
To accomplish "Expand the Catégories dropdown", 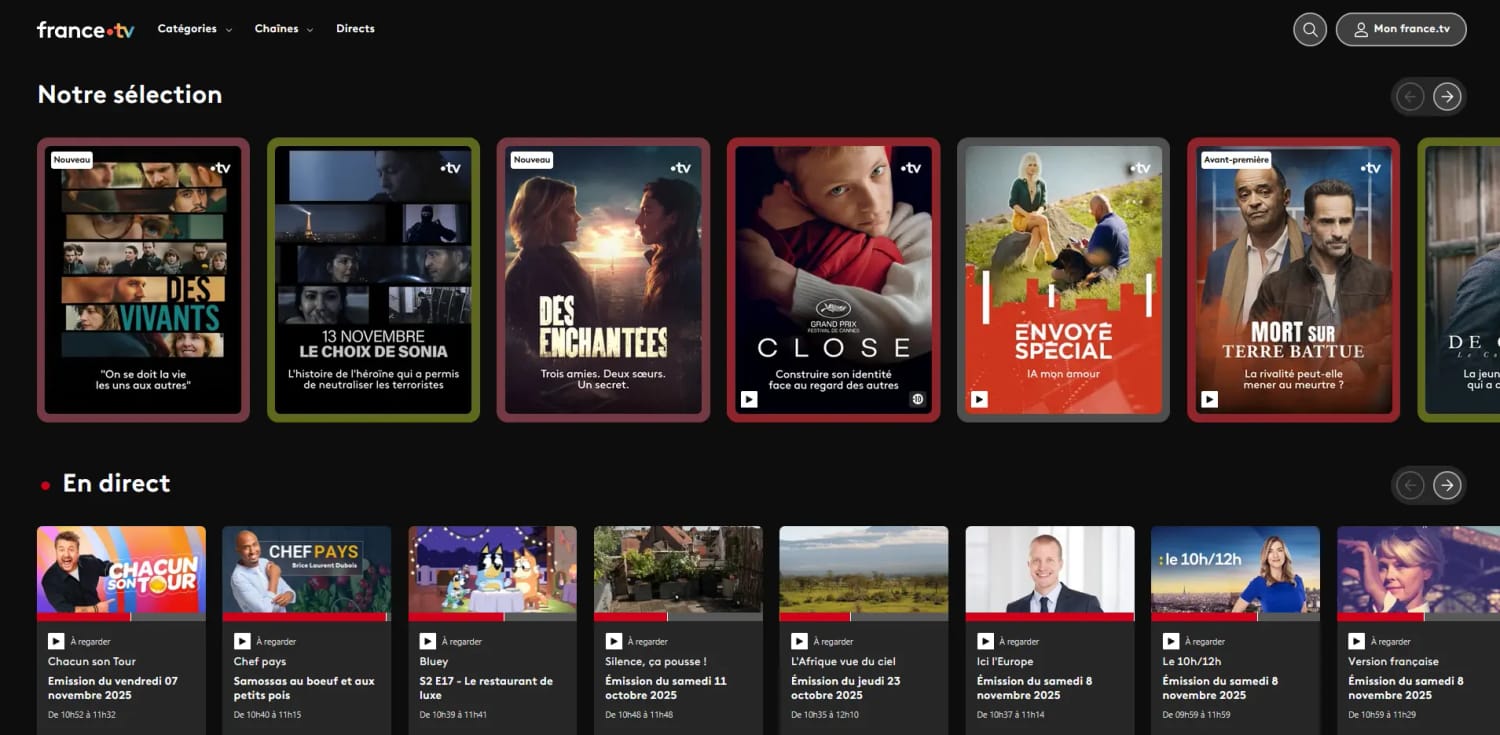I will [195, 29].
